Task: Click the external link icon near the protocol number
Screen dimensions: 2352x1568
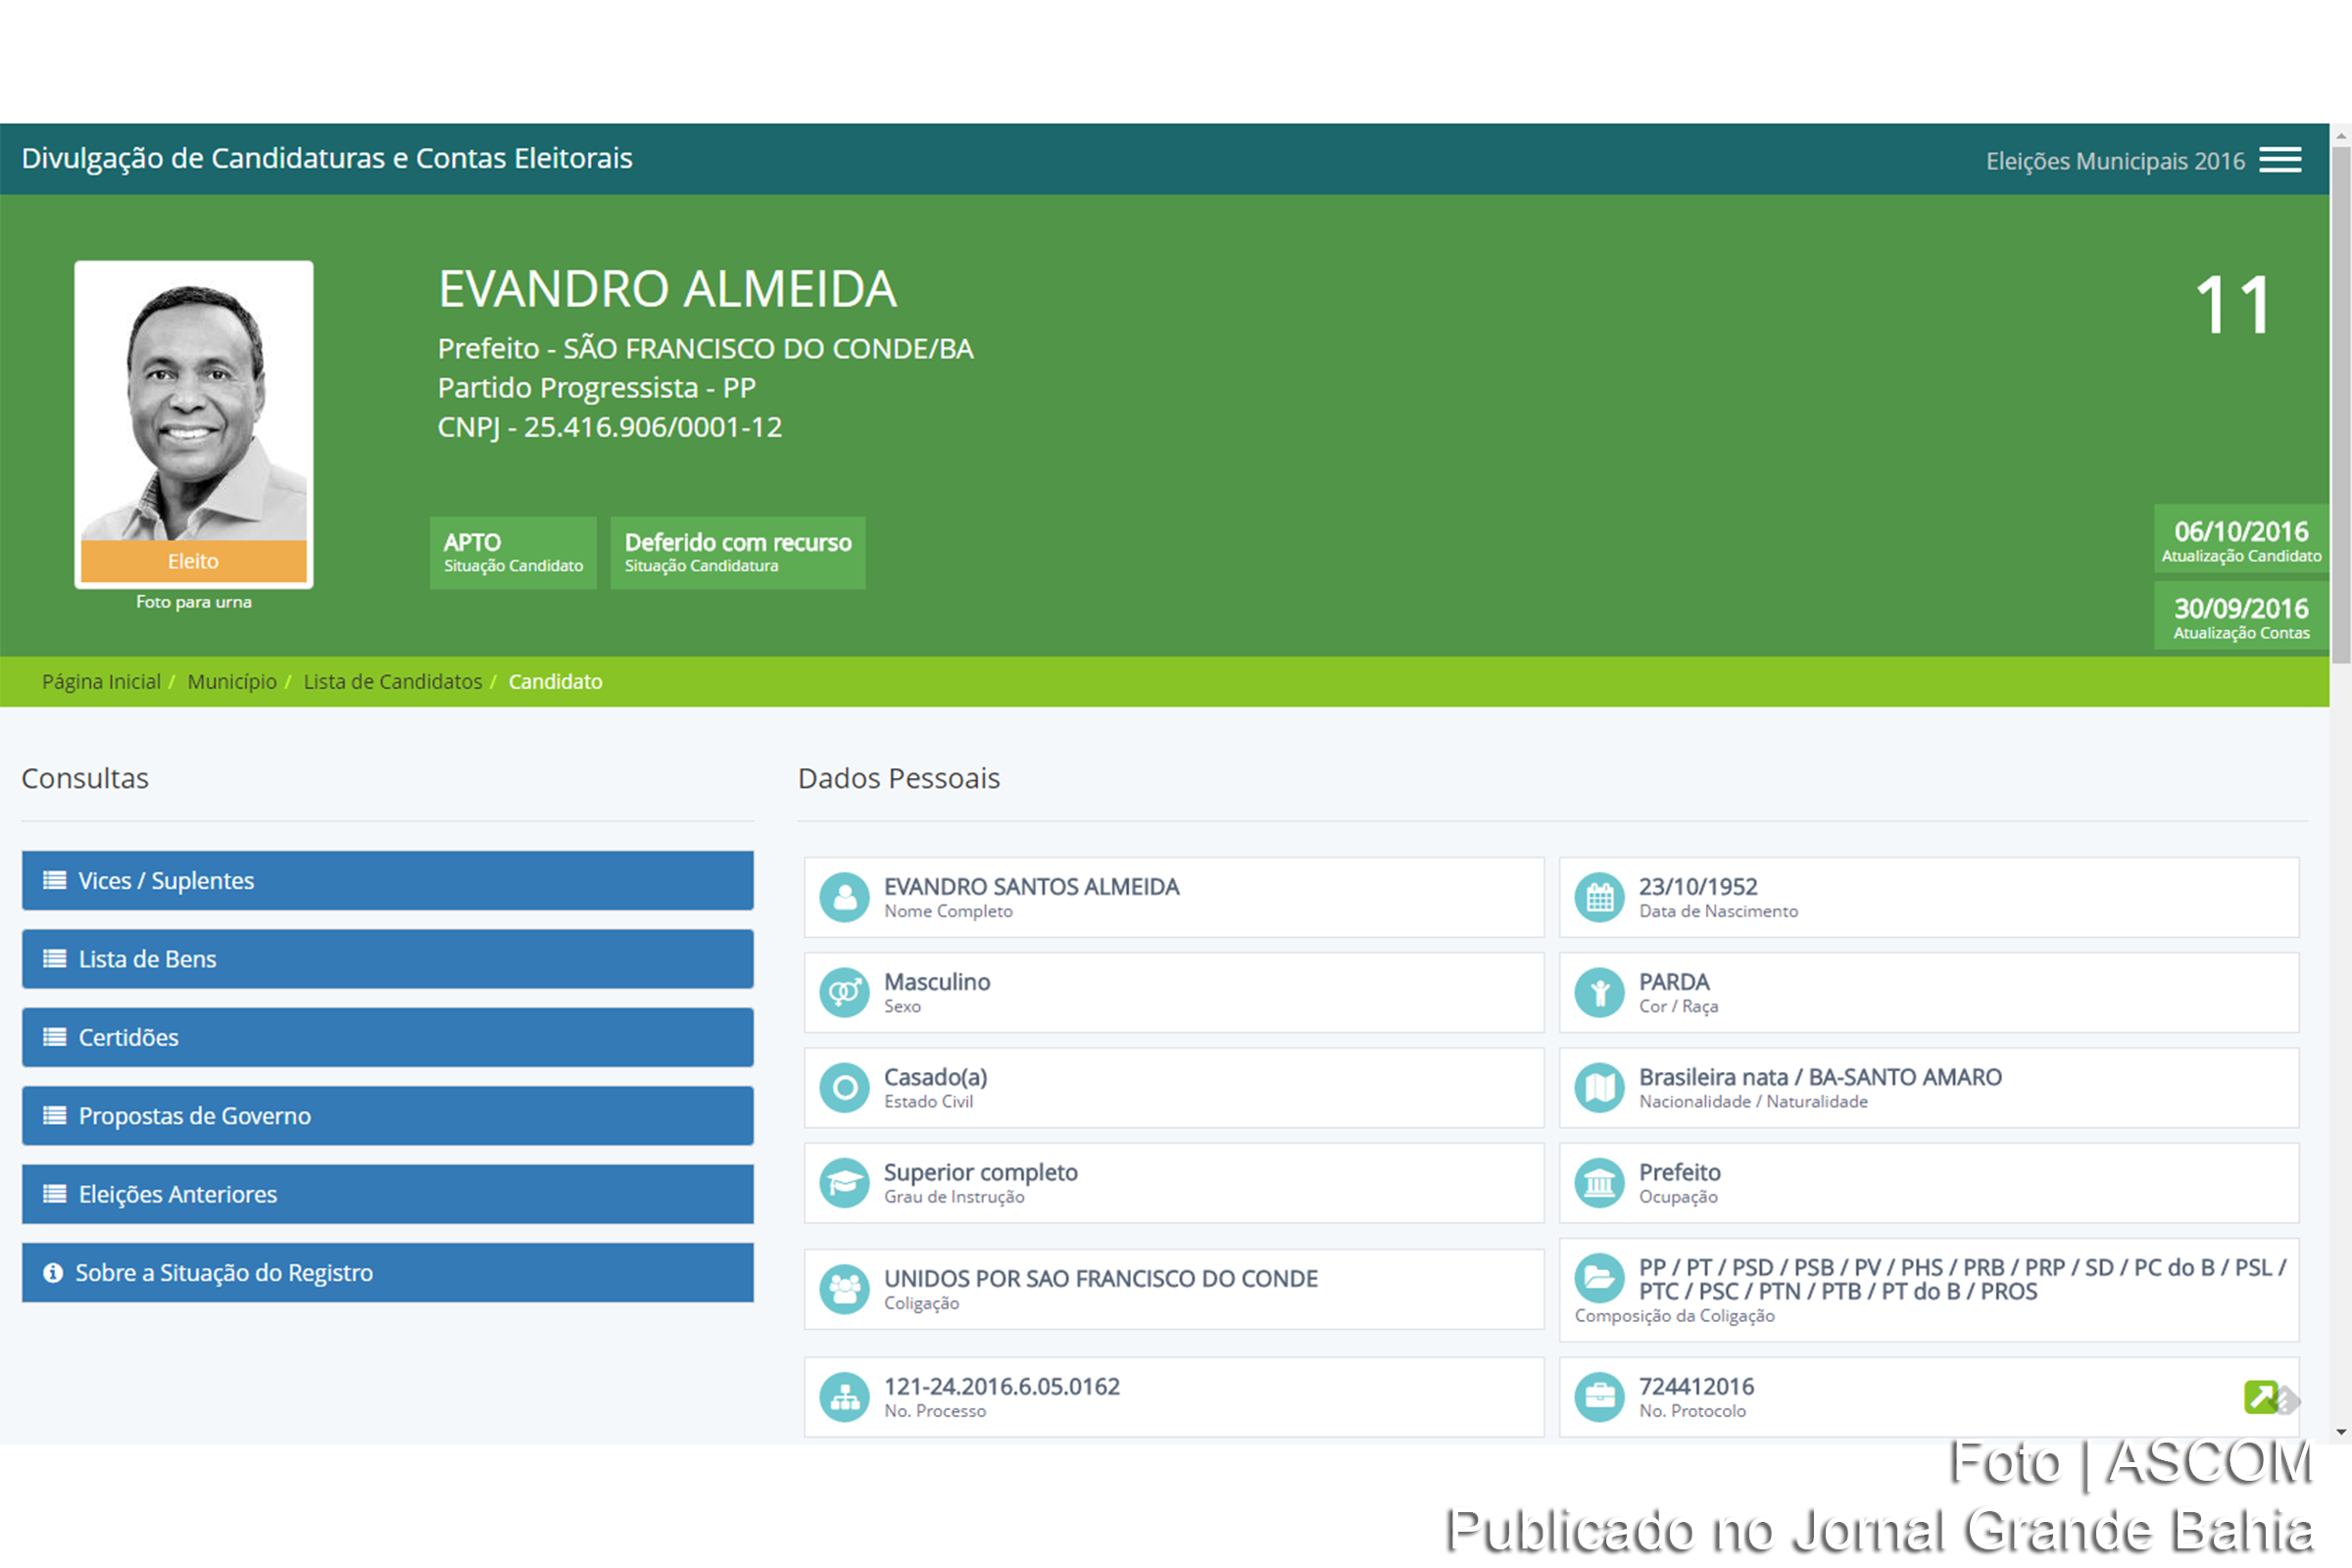Action: (2263, 1397)
